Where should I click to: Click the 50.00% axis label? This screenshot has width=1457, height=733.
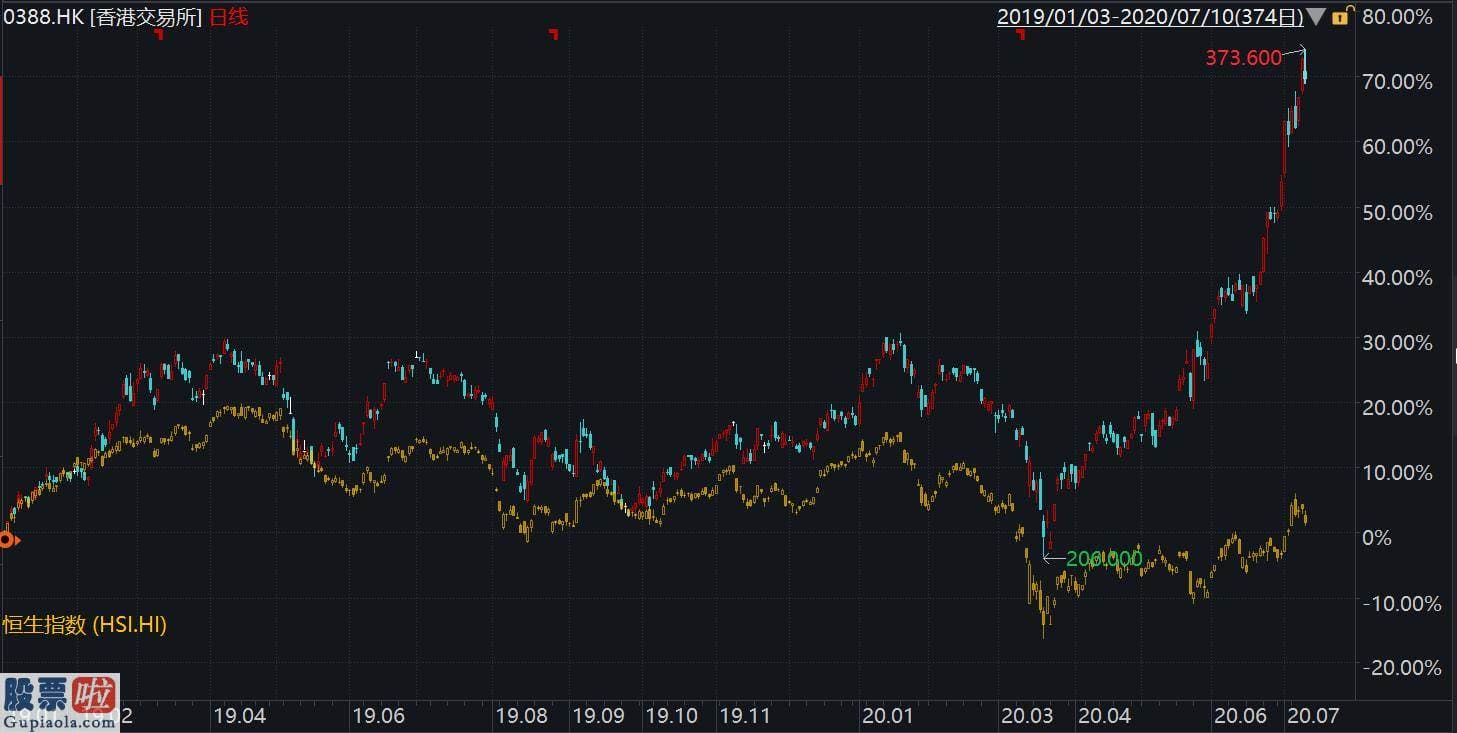(x=1397, y=212)
